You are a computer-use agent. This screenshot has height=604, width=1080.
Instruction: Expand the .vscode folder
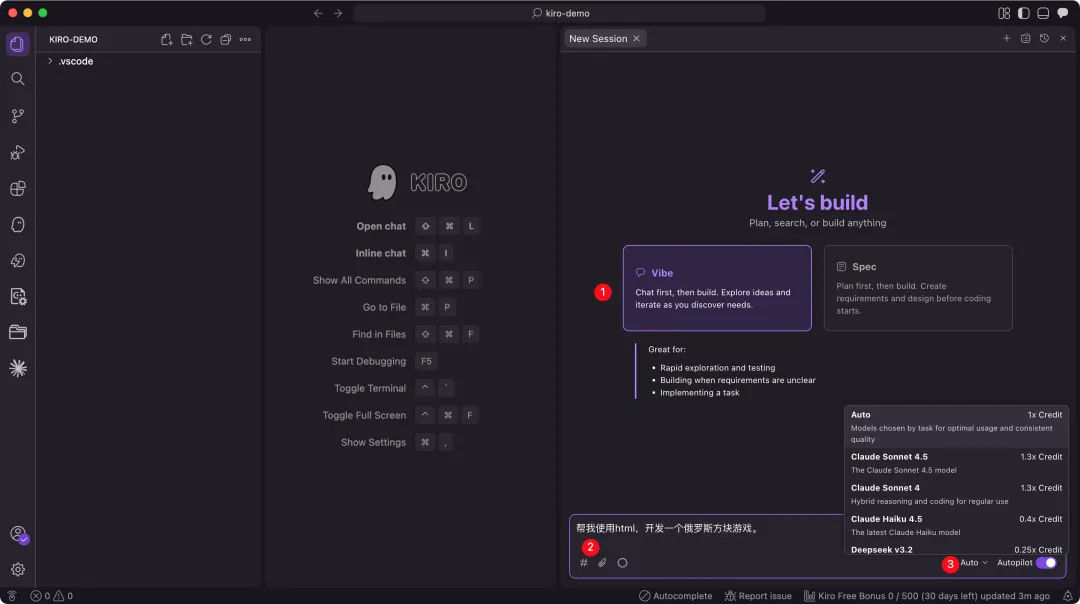coord(76,61)
